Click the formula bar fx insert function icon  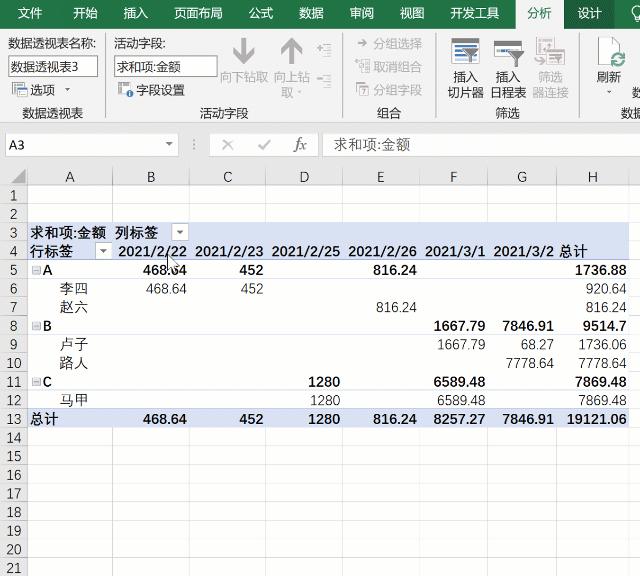coord(300,145)
